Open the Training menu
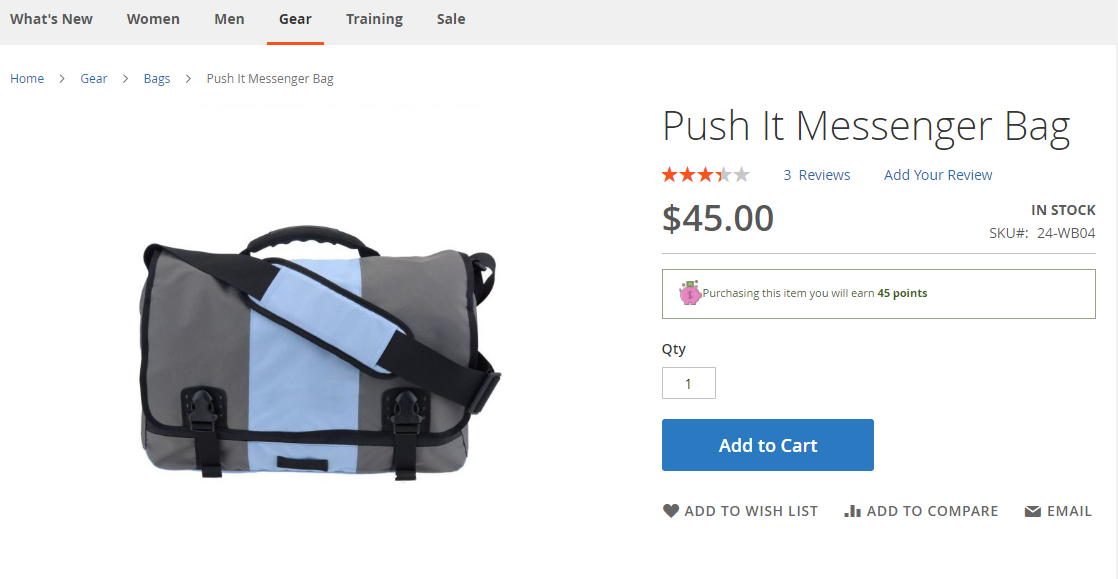Viewport: 1118px width, 579px height. click(x=374, y=19)
